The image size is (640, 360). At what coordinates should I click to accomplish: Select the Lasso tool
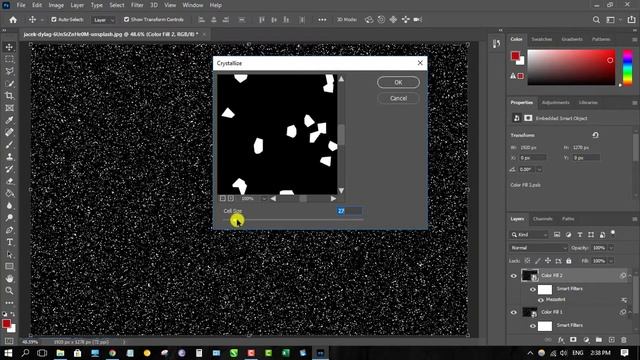(x=9, y=71)
